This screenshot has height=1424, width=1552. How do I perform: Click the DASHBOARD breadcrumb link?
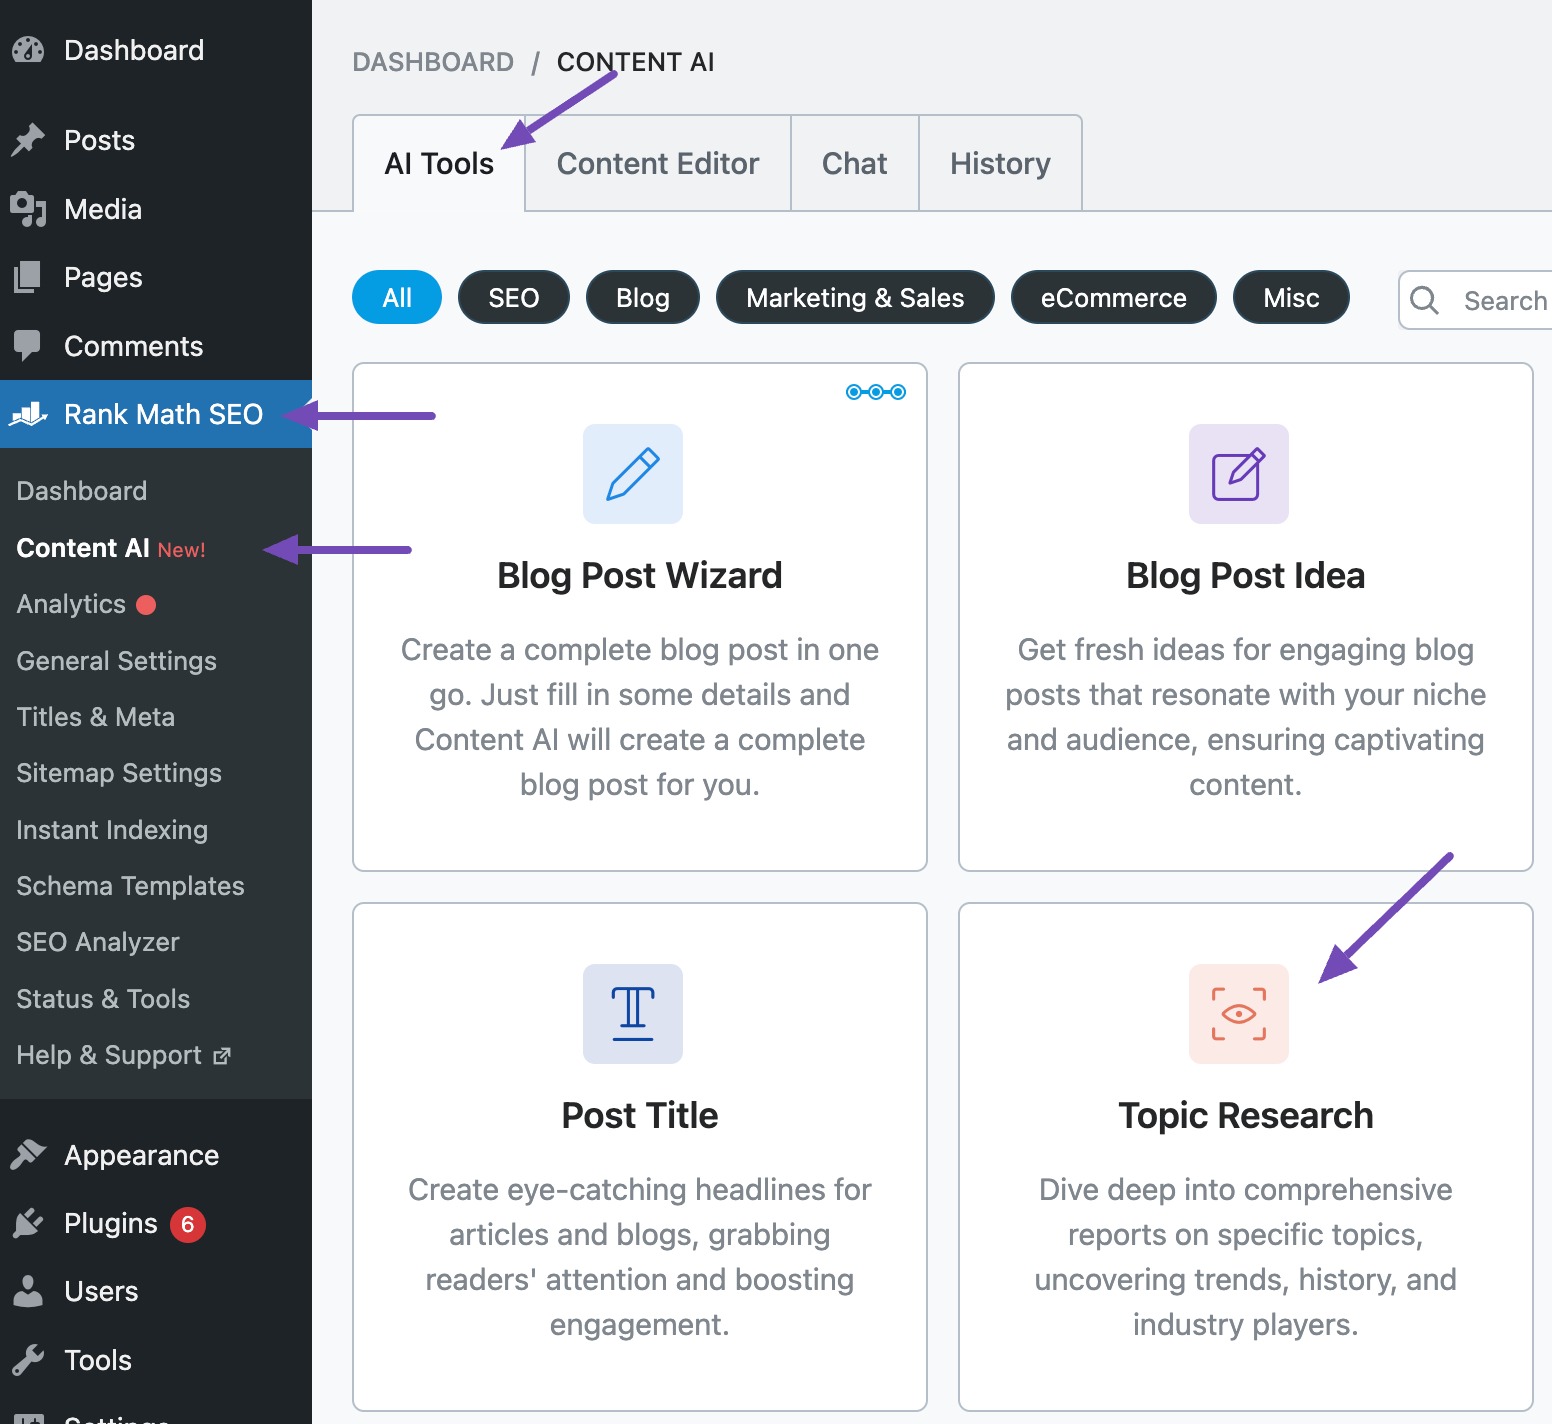433,62
